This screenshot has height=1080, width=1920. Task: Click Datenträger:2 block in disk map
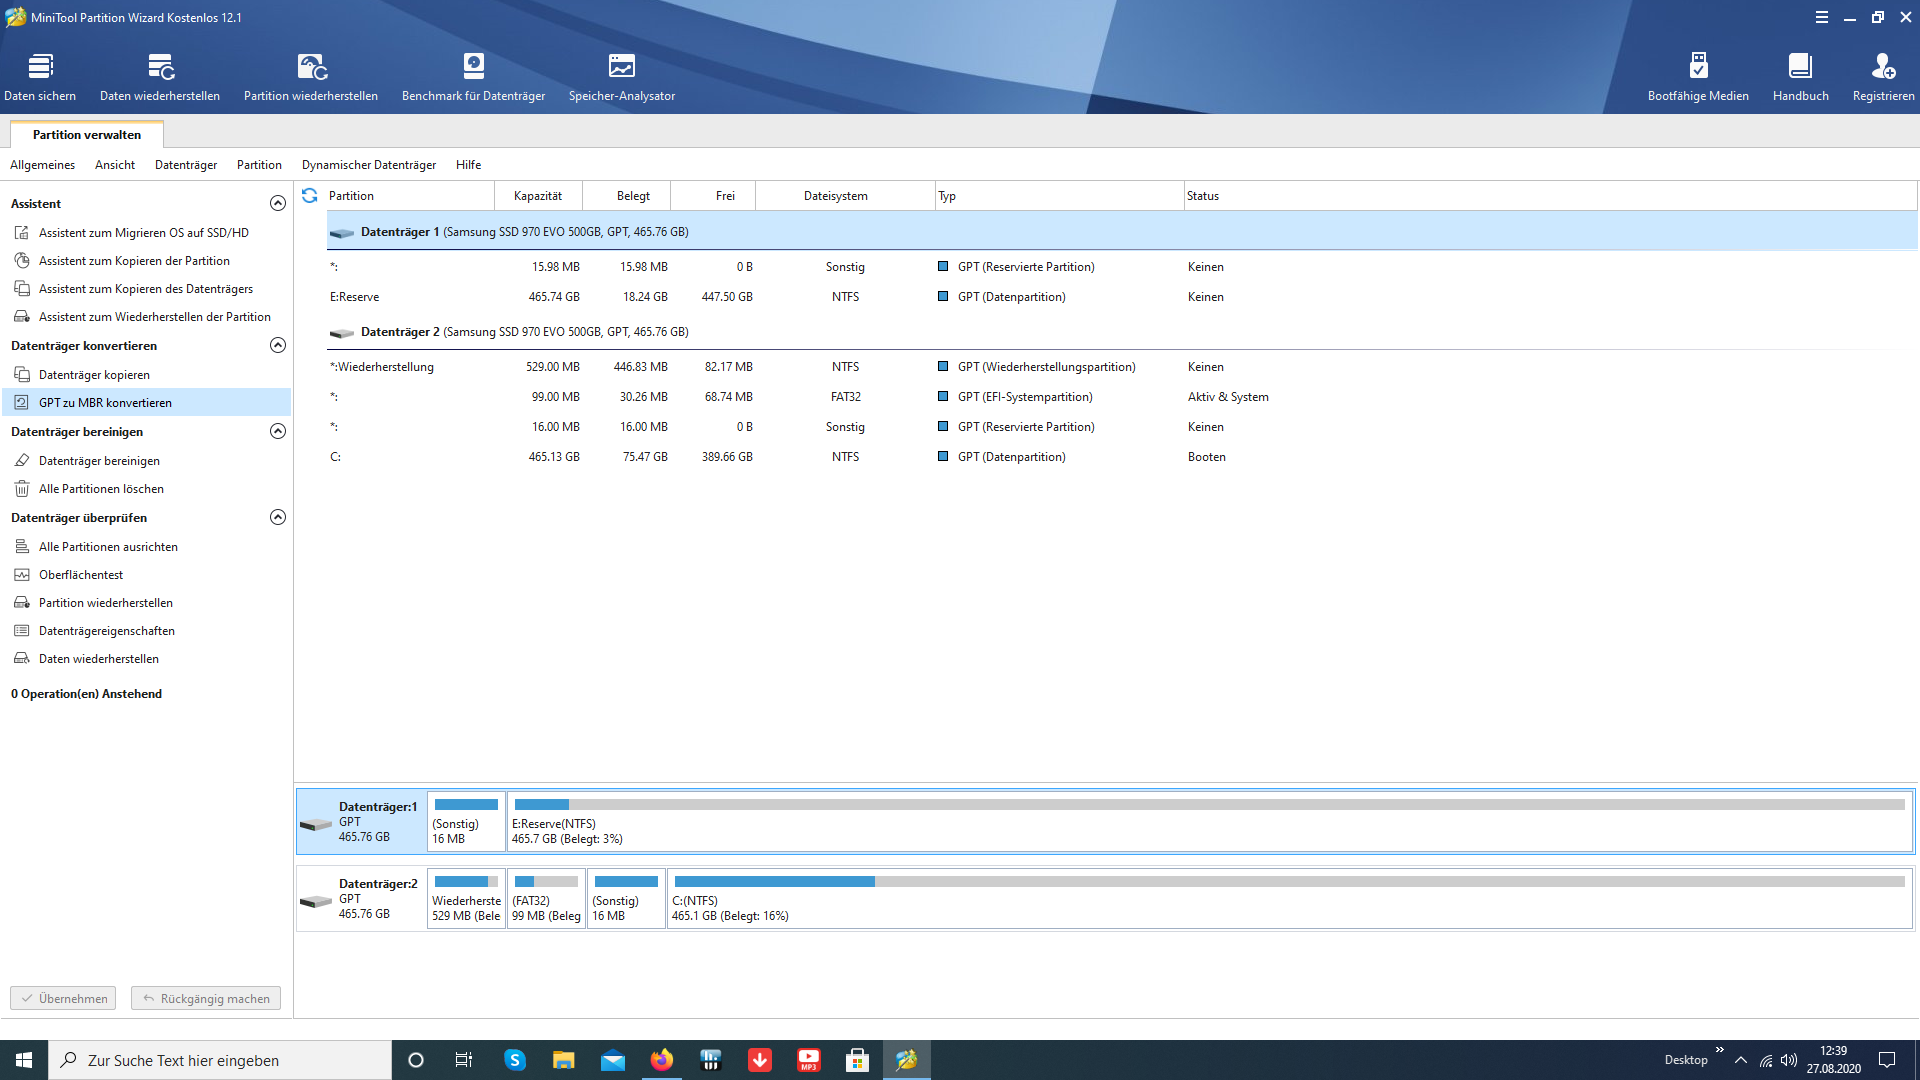[x=362, y=898]
